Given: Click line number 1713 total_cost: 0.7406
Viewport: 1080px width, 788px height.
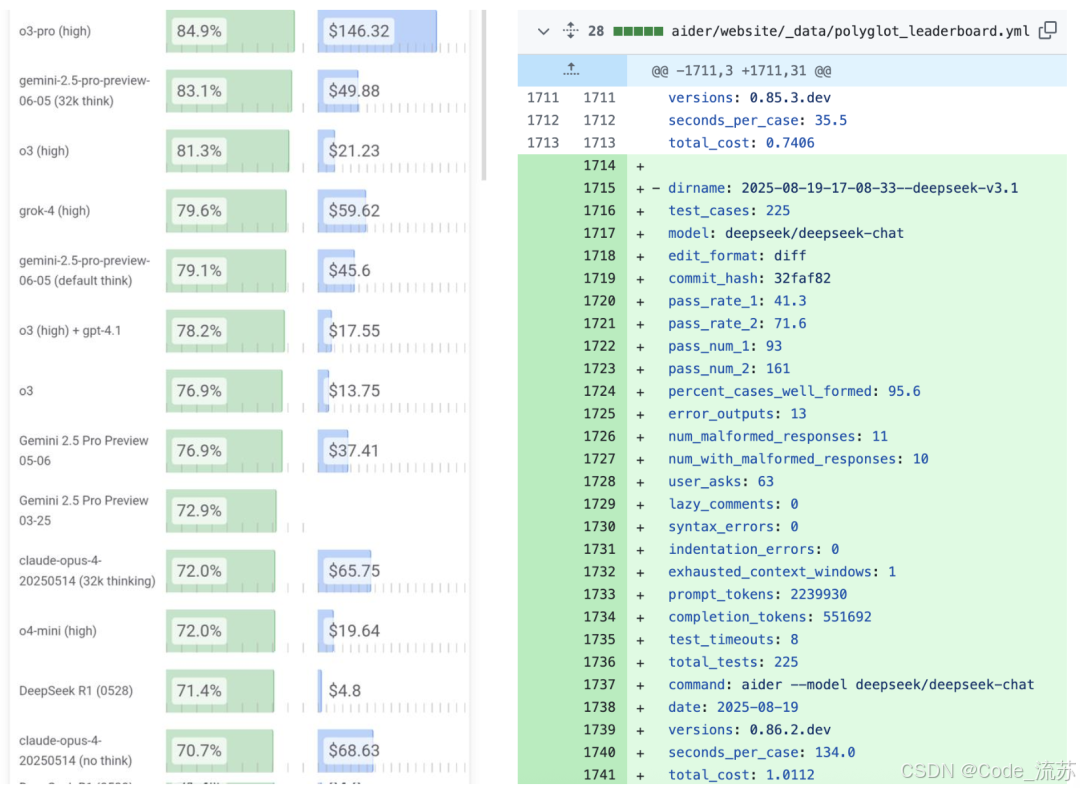Looking at the screenshot, I should 599,143.
